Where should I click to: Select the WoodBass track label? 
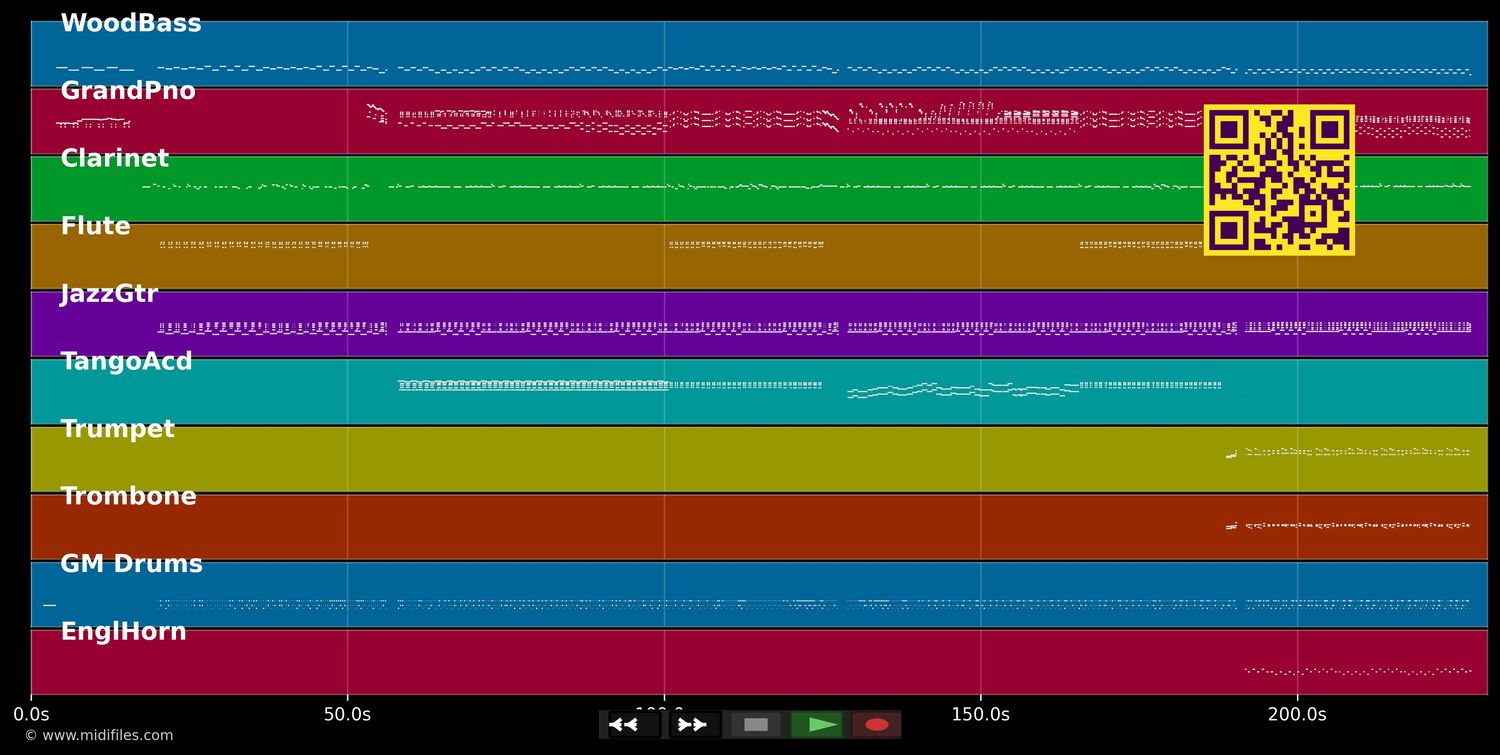pos(131,24)
